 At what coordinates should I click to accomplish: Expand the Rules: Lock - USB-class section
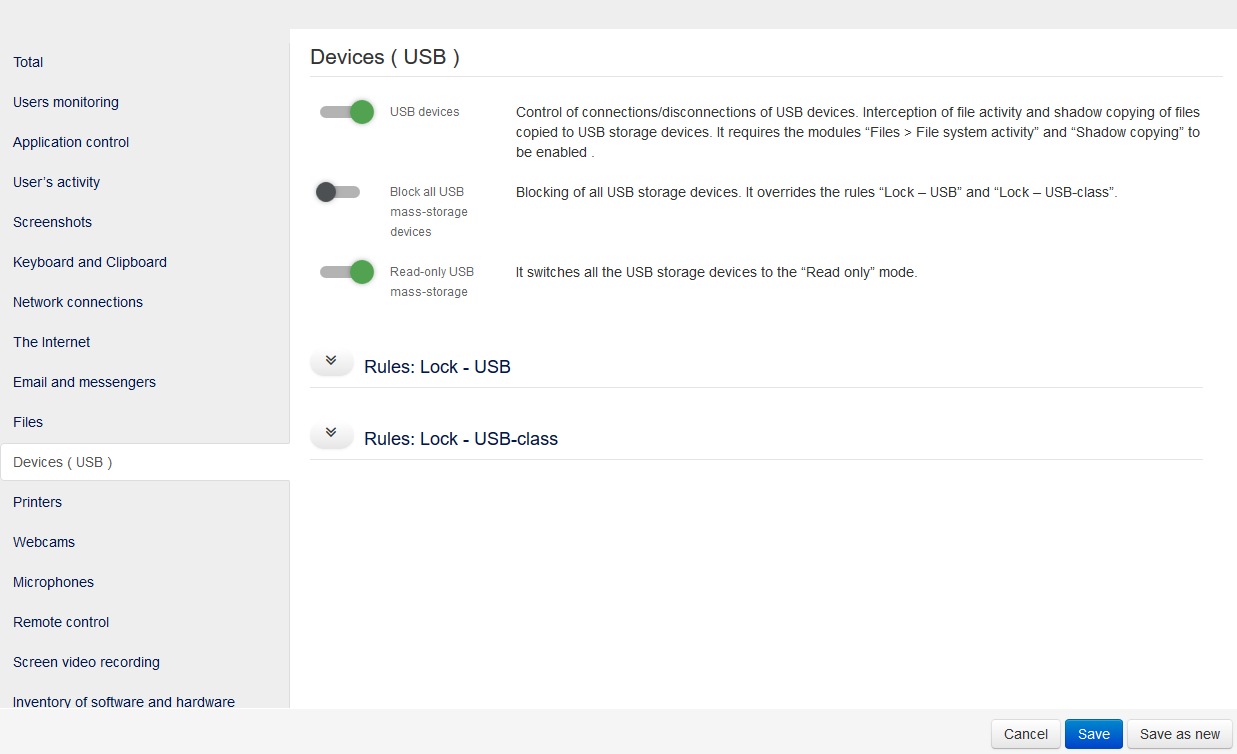click(331, 434)
